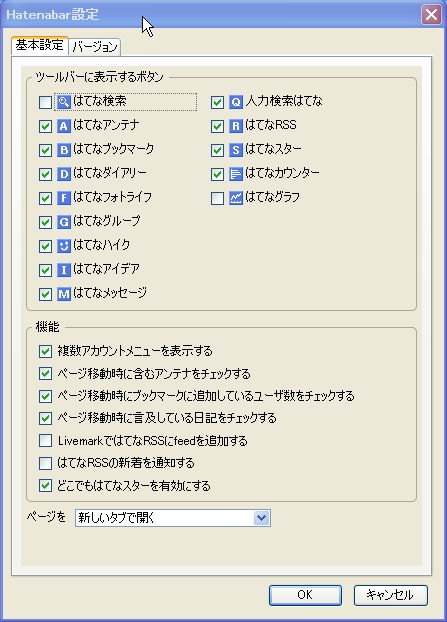447x622 pixels.
Task: Toggle 言及している日記をチェックする checkbox
Action: 45,418
